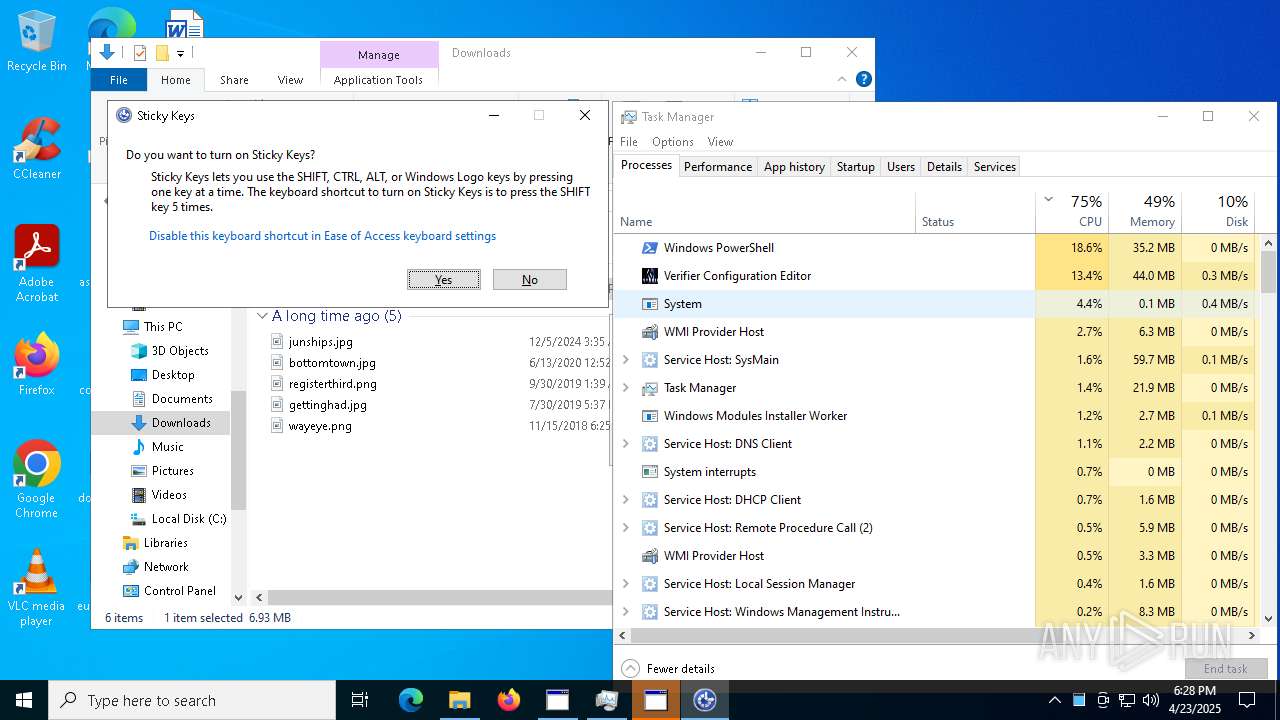Viewport: 1280px width, 720px height.
Task: Select registerthird.png file
Action: (332, 384)
